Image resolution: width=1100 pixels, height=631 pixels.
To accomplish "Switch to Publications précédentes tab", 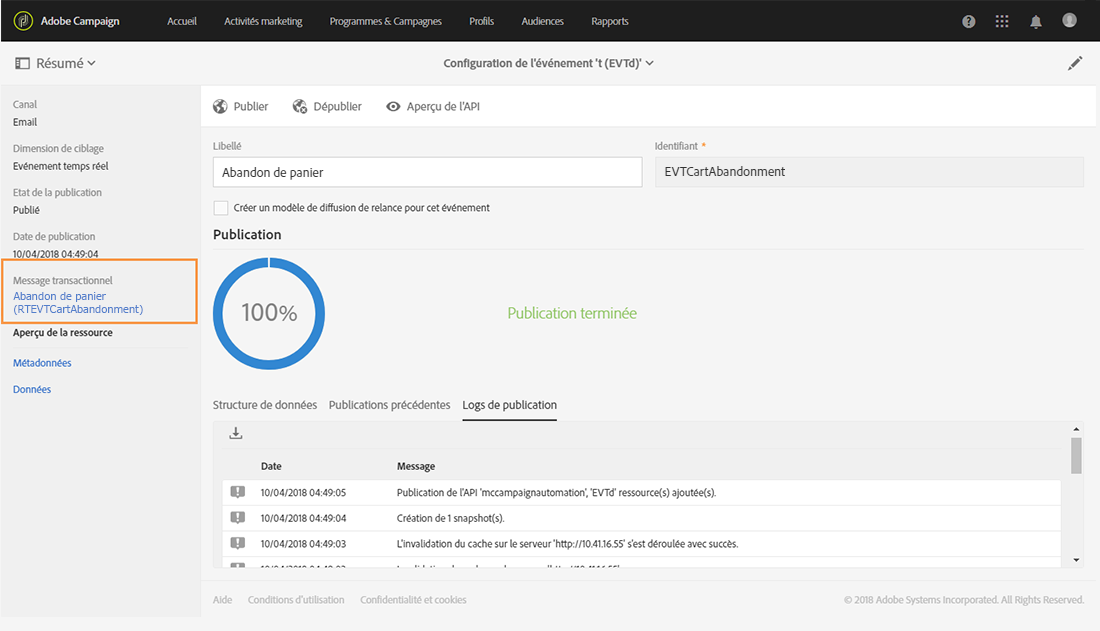I will [x=389, y=405].
